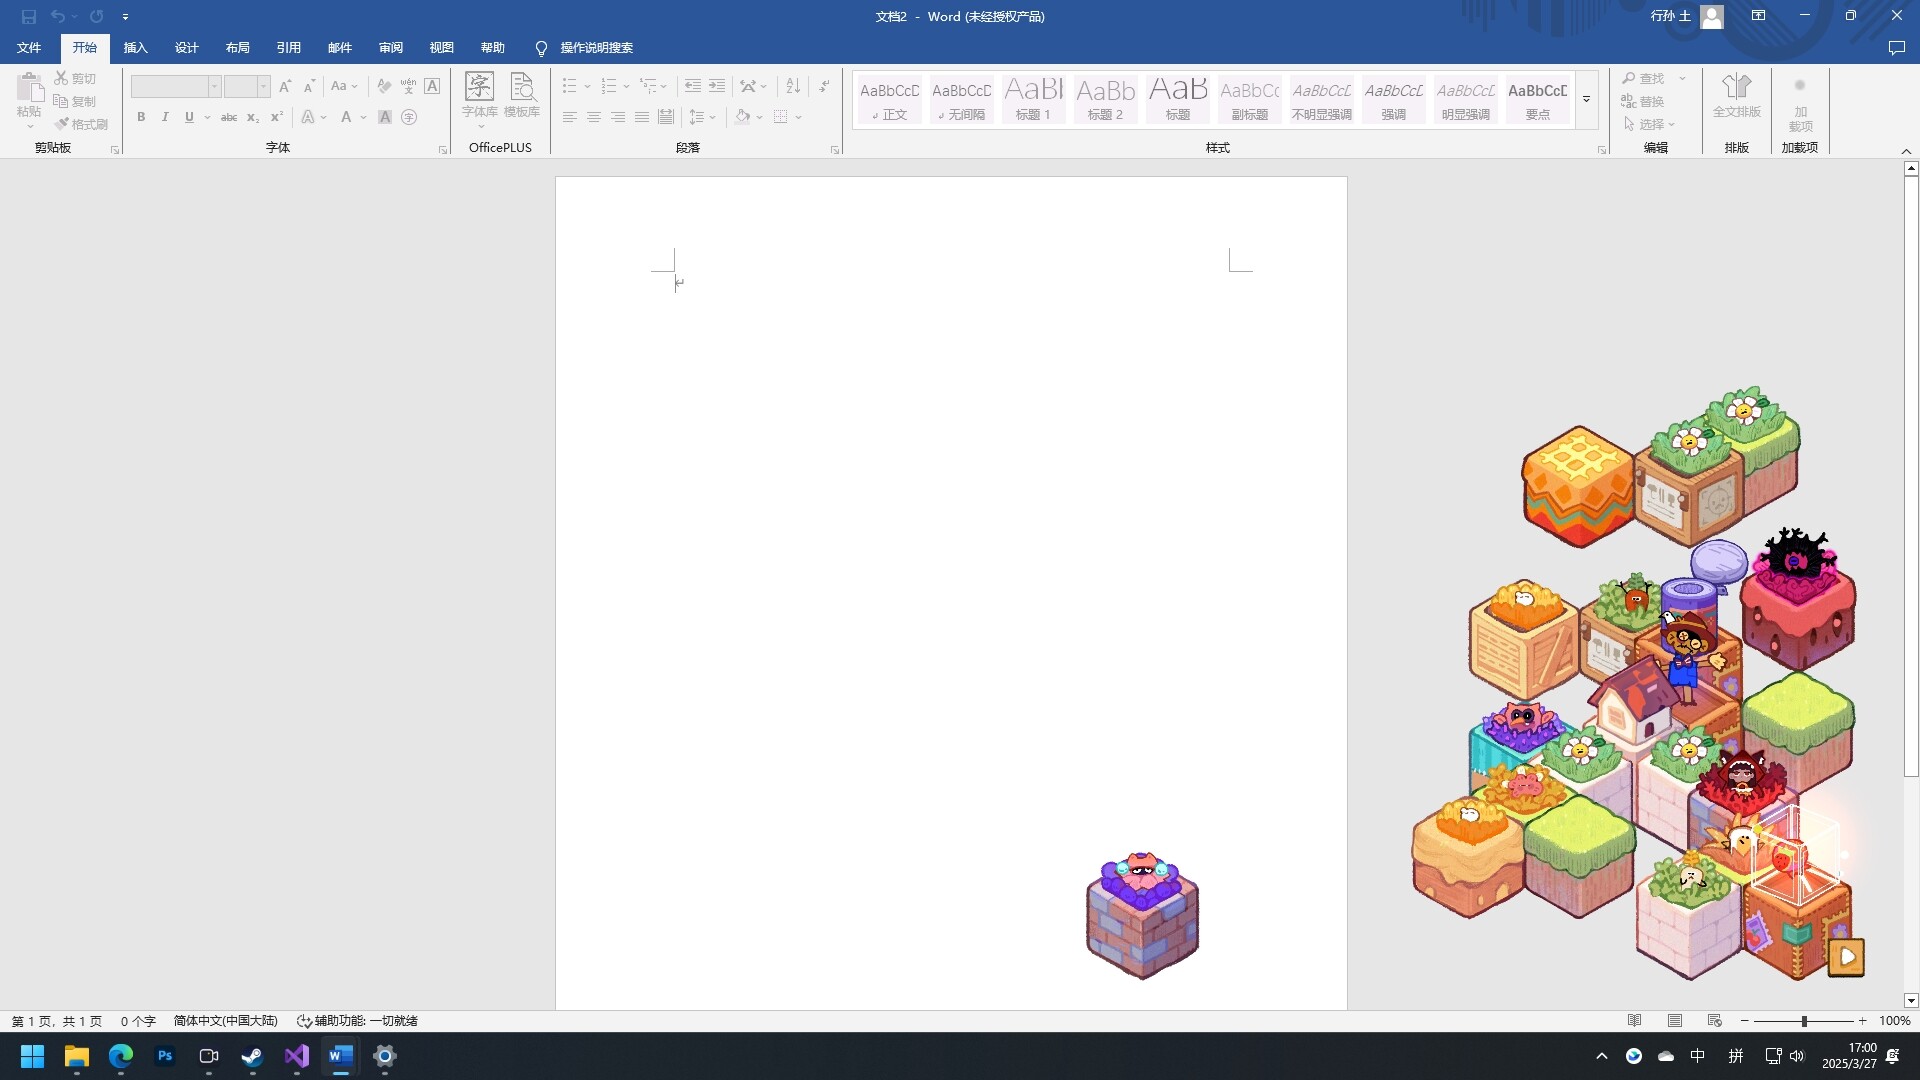Open Photoshop from the taskbar

point(164,1056)
